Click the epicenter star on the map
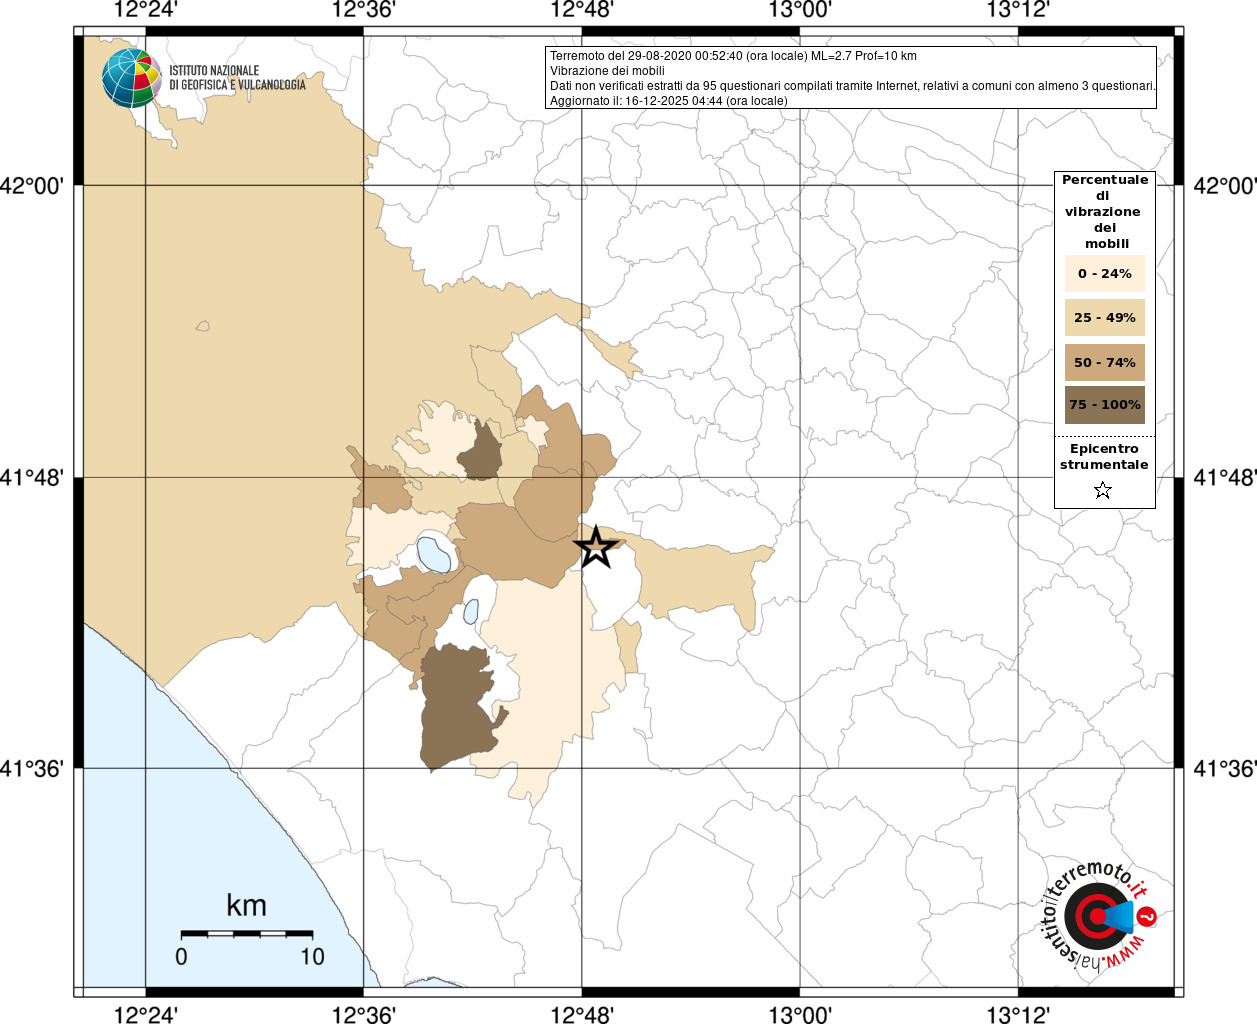The height and width of the screenshot is (1024, 1257). pos(596,547)
